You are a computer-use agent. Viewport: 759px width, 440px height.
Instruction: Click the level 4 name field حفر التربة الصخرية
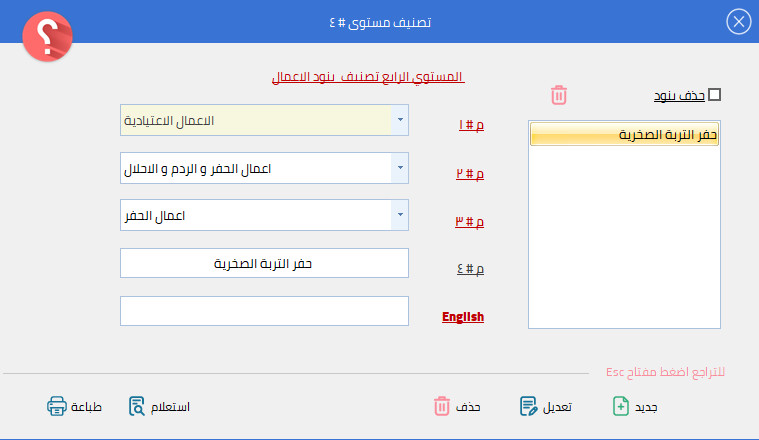click(x=264, y=263)
